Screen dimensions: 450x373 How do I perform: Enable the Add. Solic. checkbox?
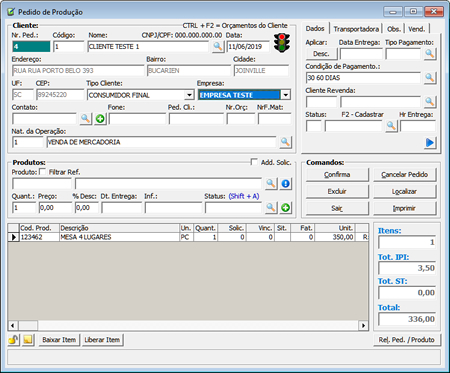click(x=254, y=162)
